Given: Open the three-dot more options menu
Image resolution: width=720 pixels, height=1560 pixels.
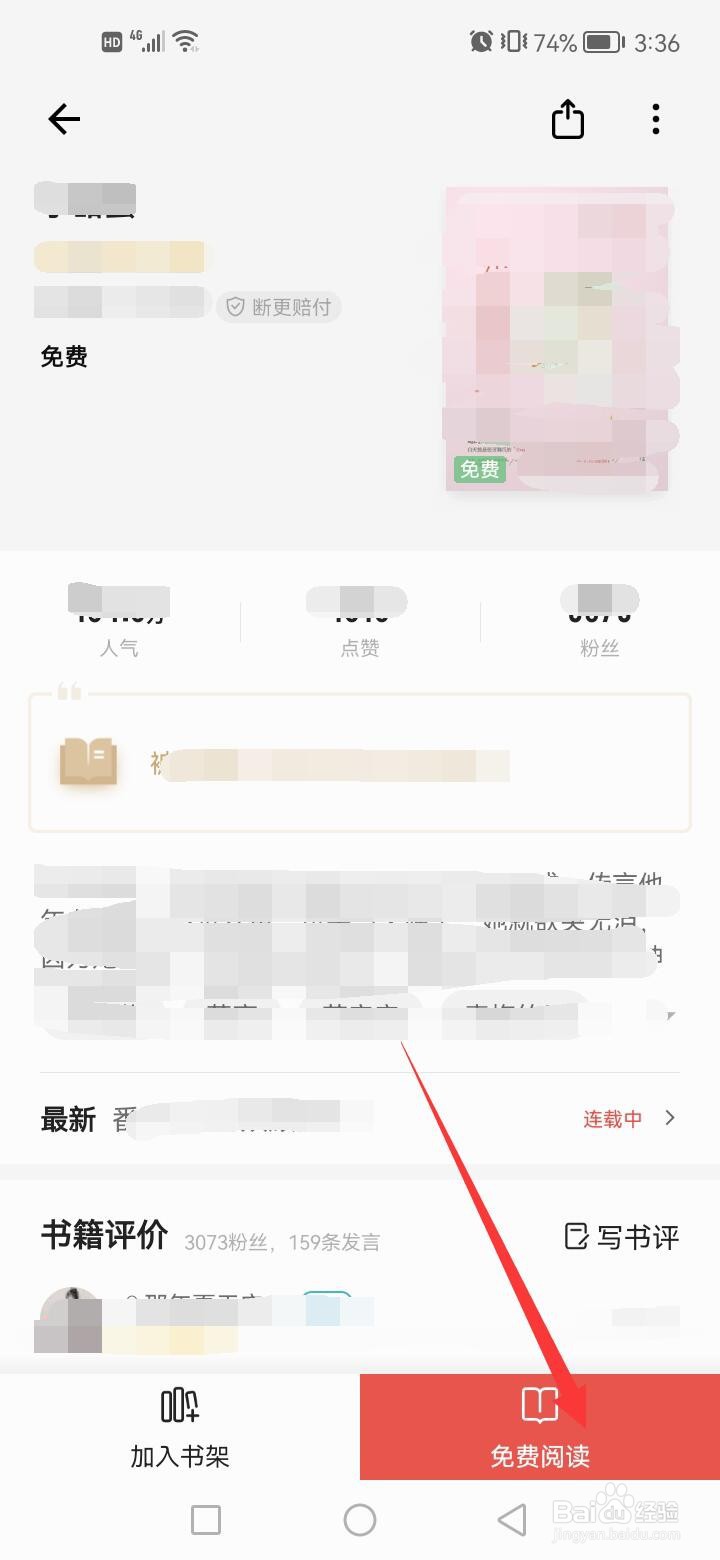Looking at the screenshot, I should coord(656,119).
